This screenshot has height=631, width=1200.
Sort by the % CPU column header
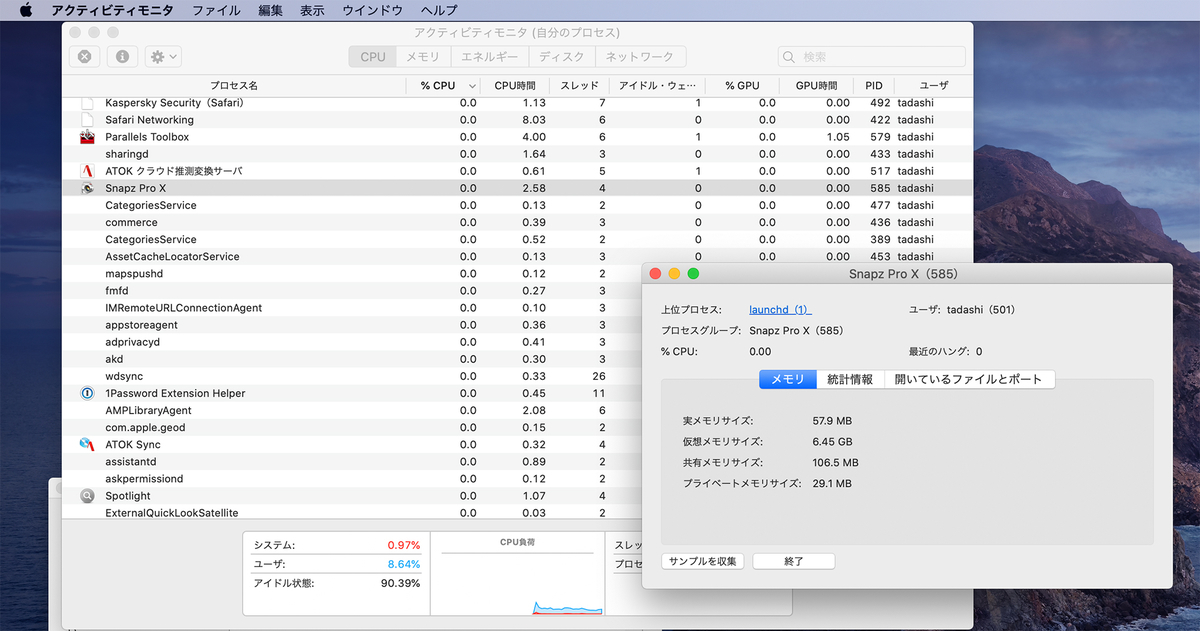click(443, 86)
